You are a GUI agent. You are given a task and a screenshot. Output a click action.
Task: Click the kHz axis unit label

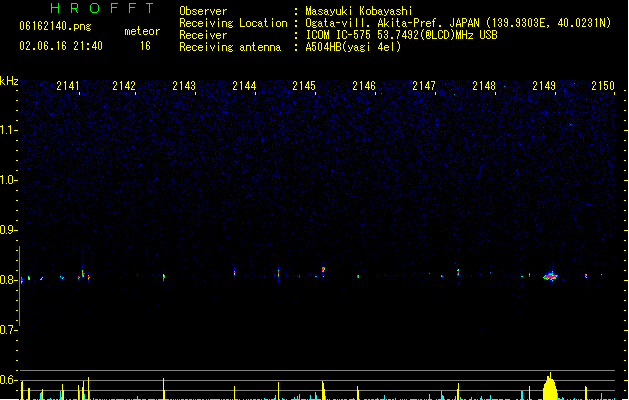tap(9, 81)
